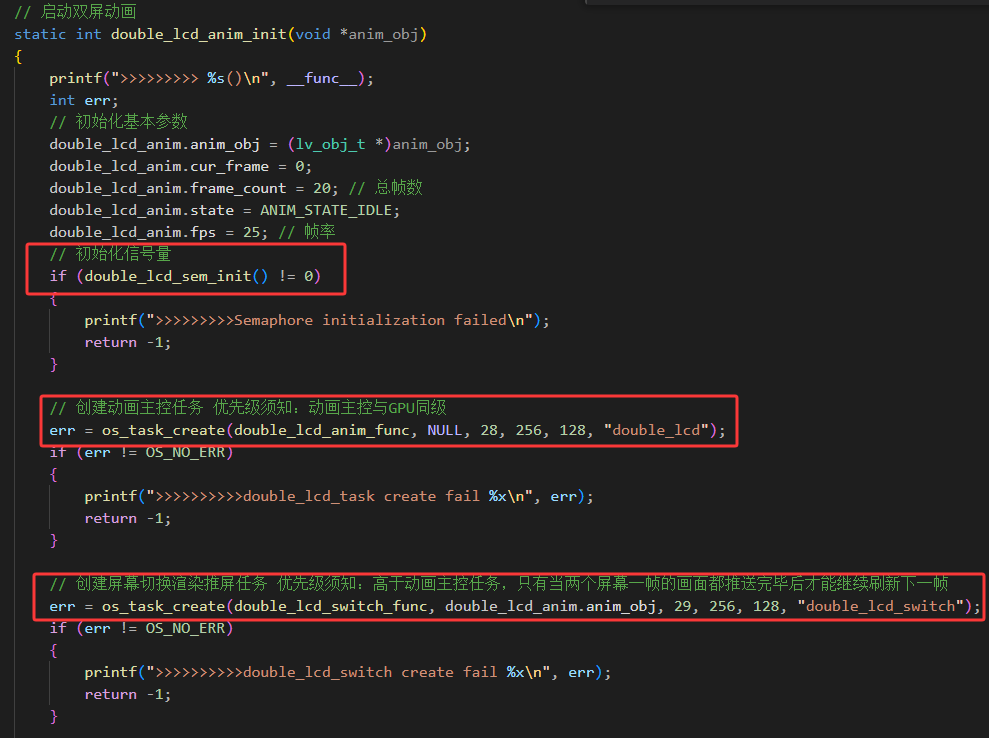Click the double_lcd_sem_init() call

[176, 276]
